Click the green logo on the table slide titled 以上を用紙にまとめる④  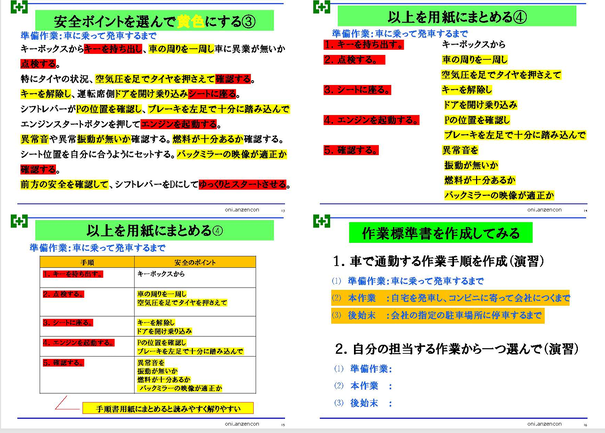(x=19, y=221)
